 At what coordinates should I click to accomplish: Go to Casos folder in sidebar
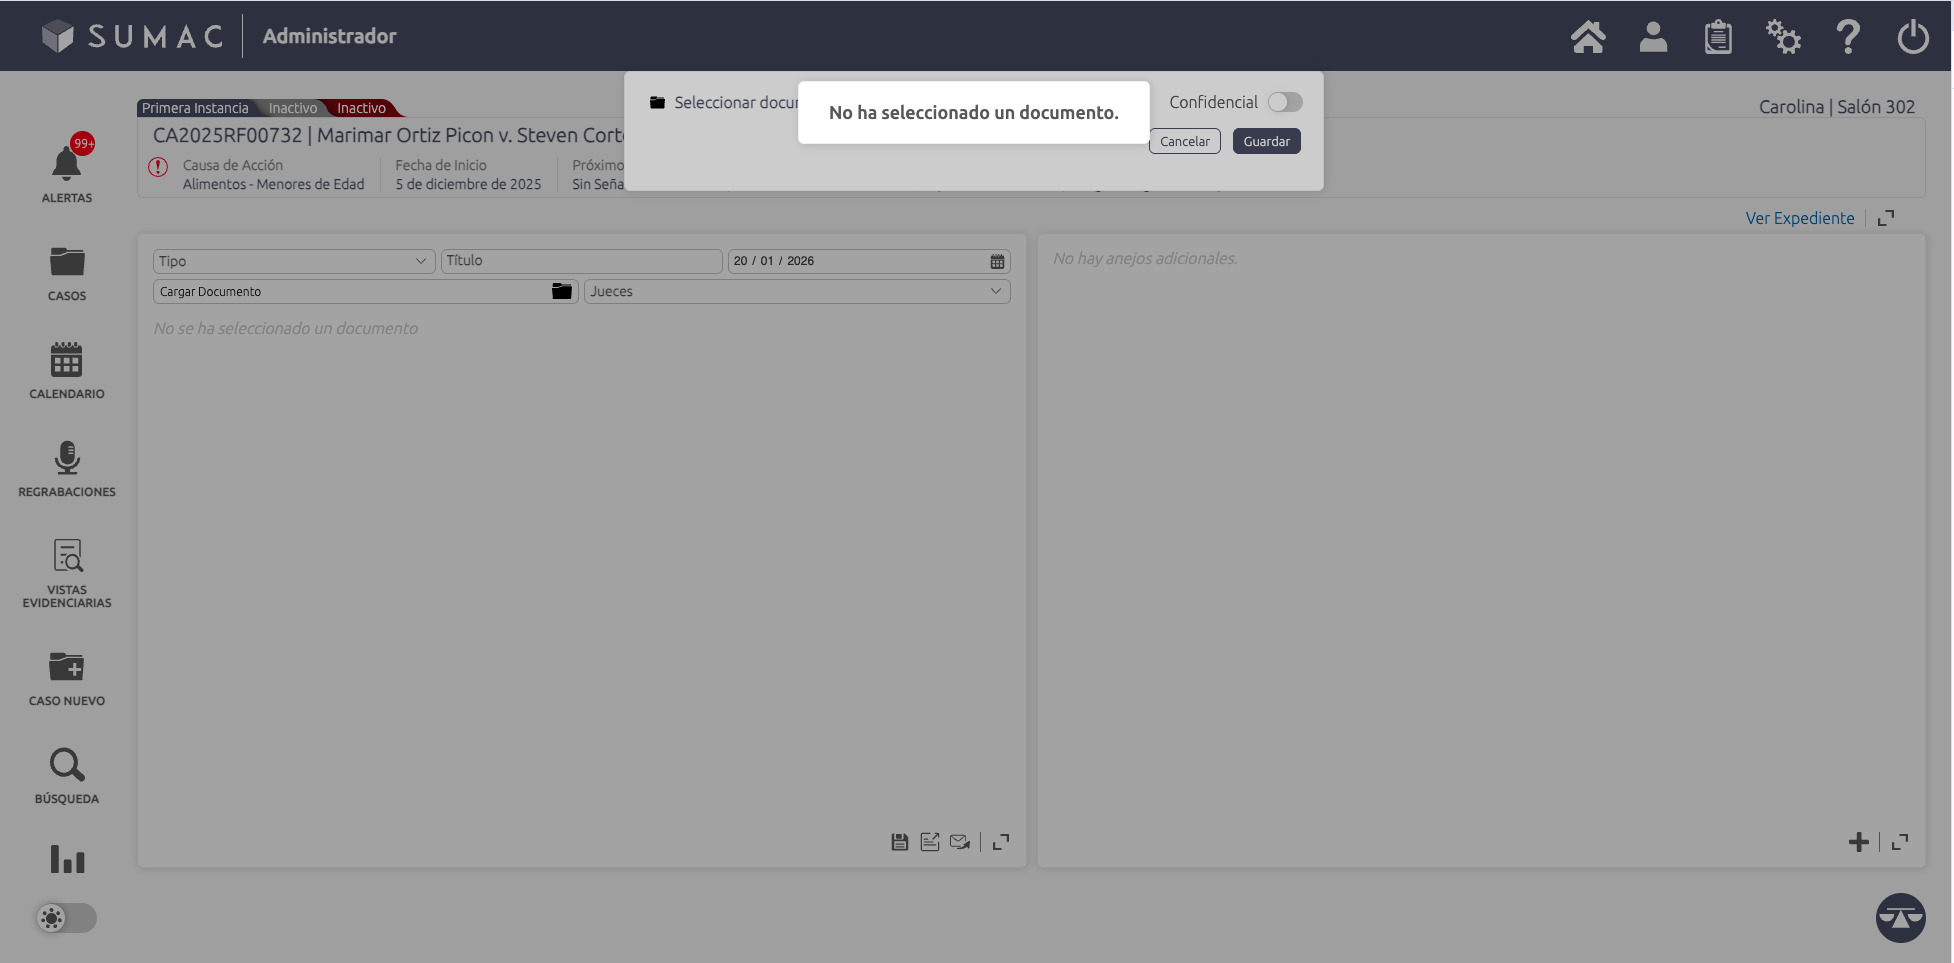67,272
